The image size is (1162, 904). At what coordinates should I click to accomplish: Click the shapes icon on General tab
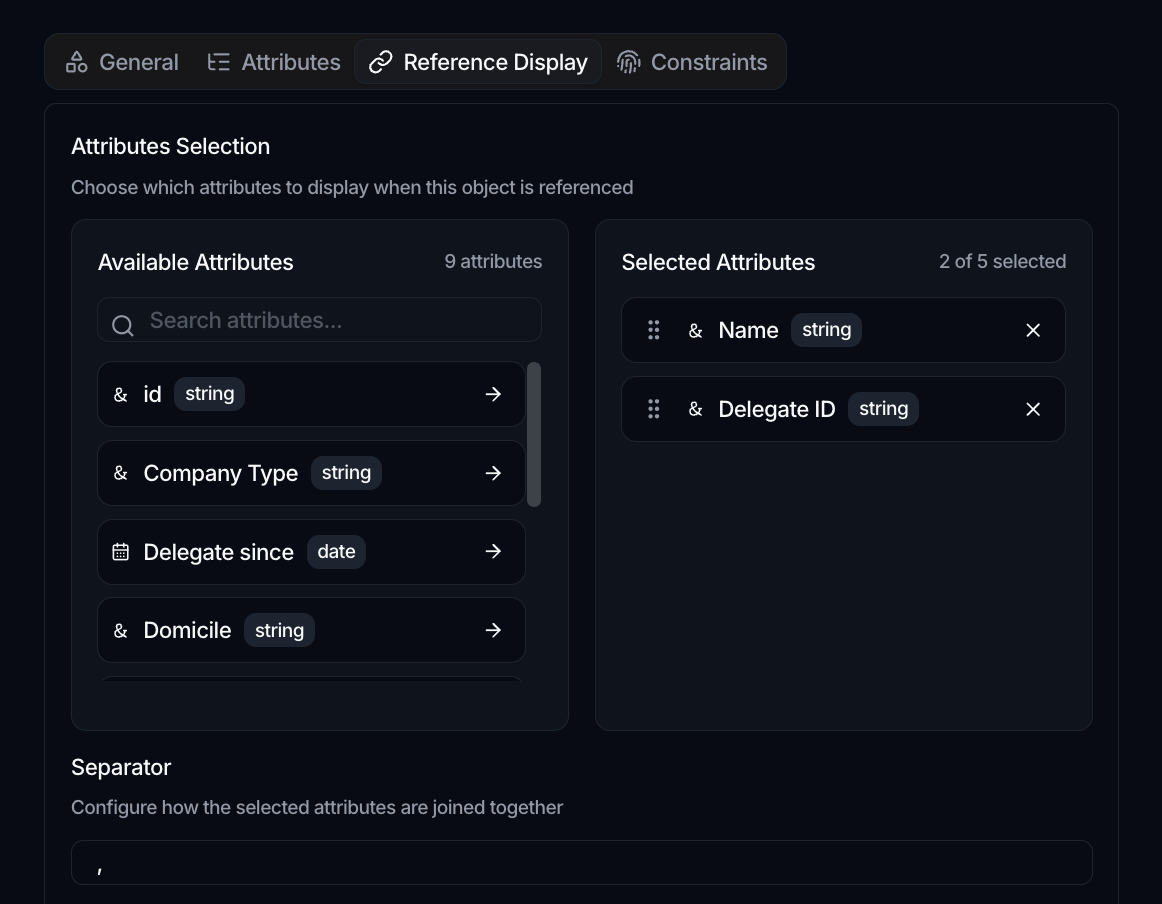(76, 62)
